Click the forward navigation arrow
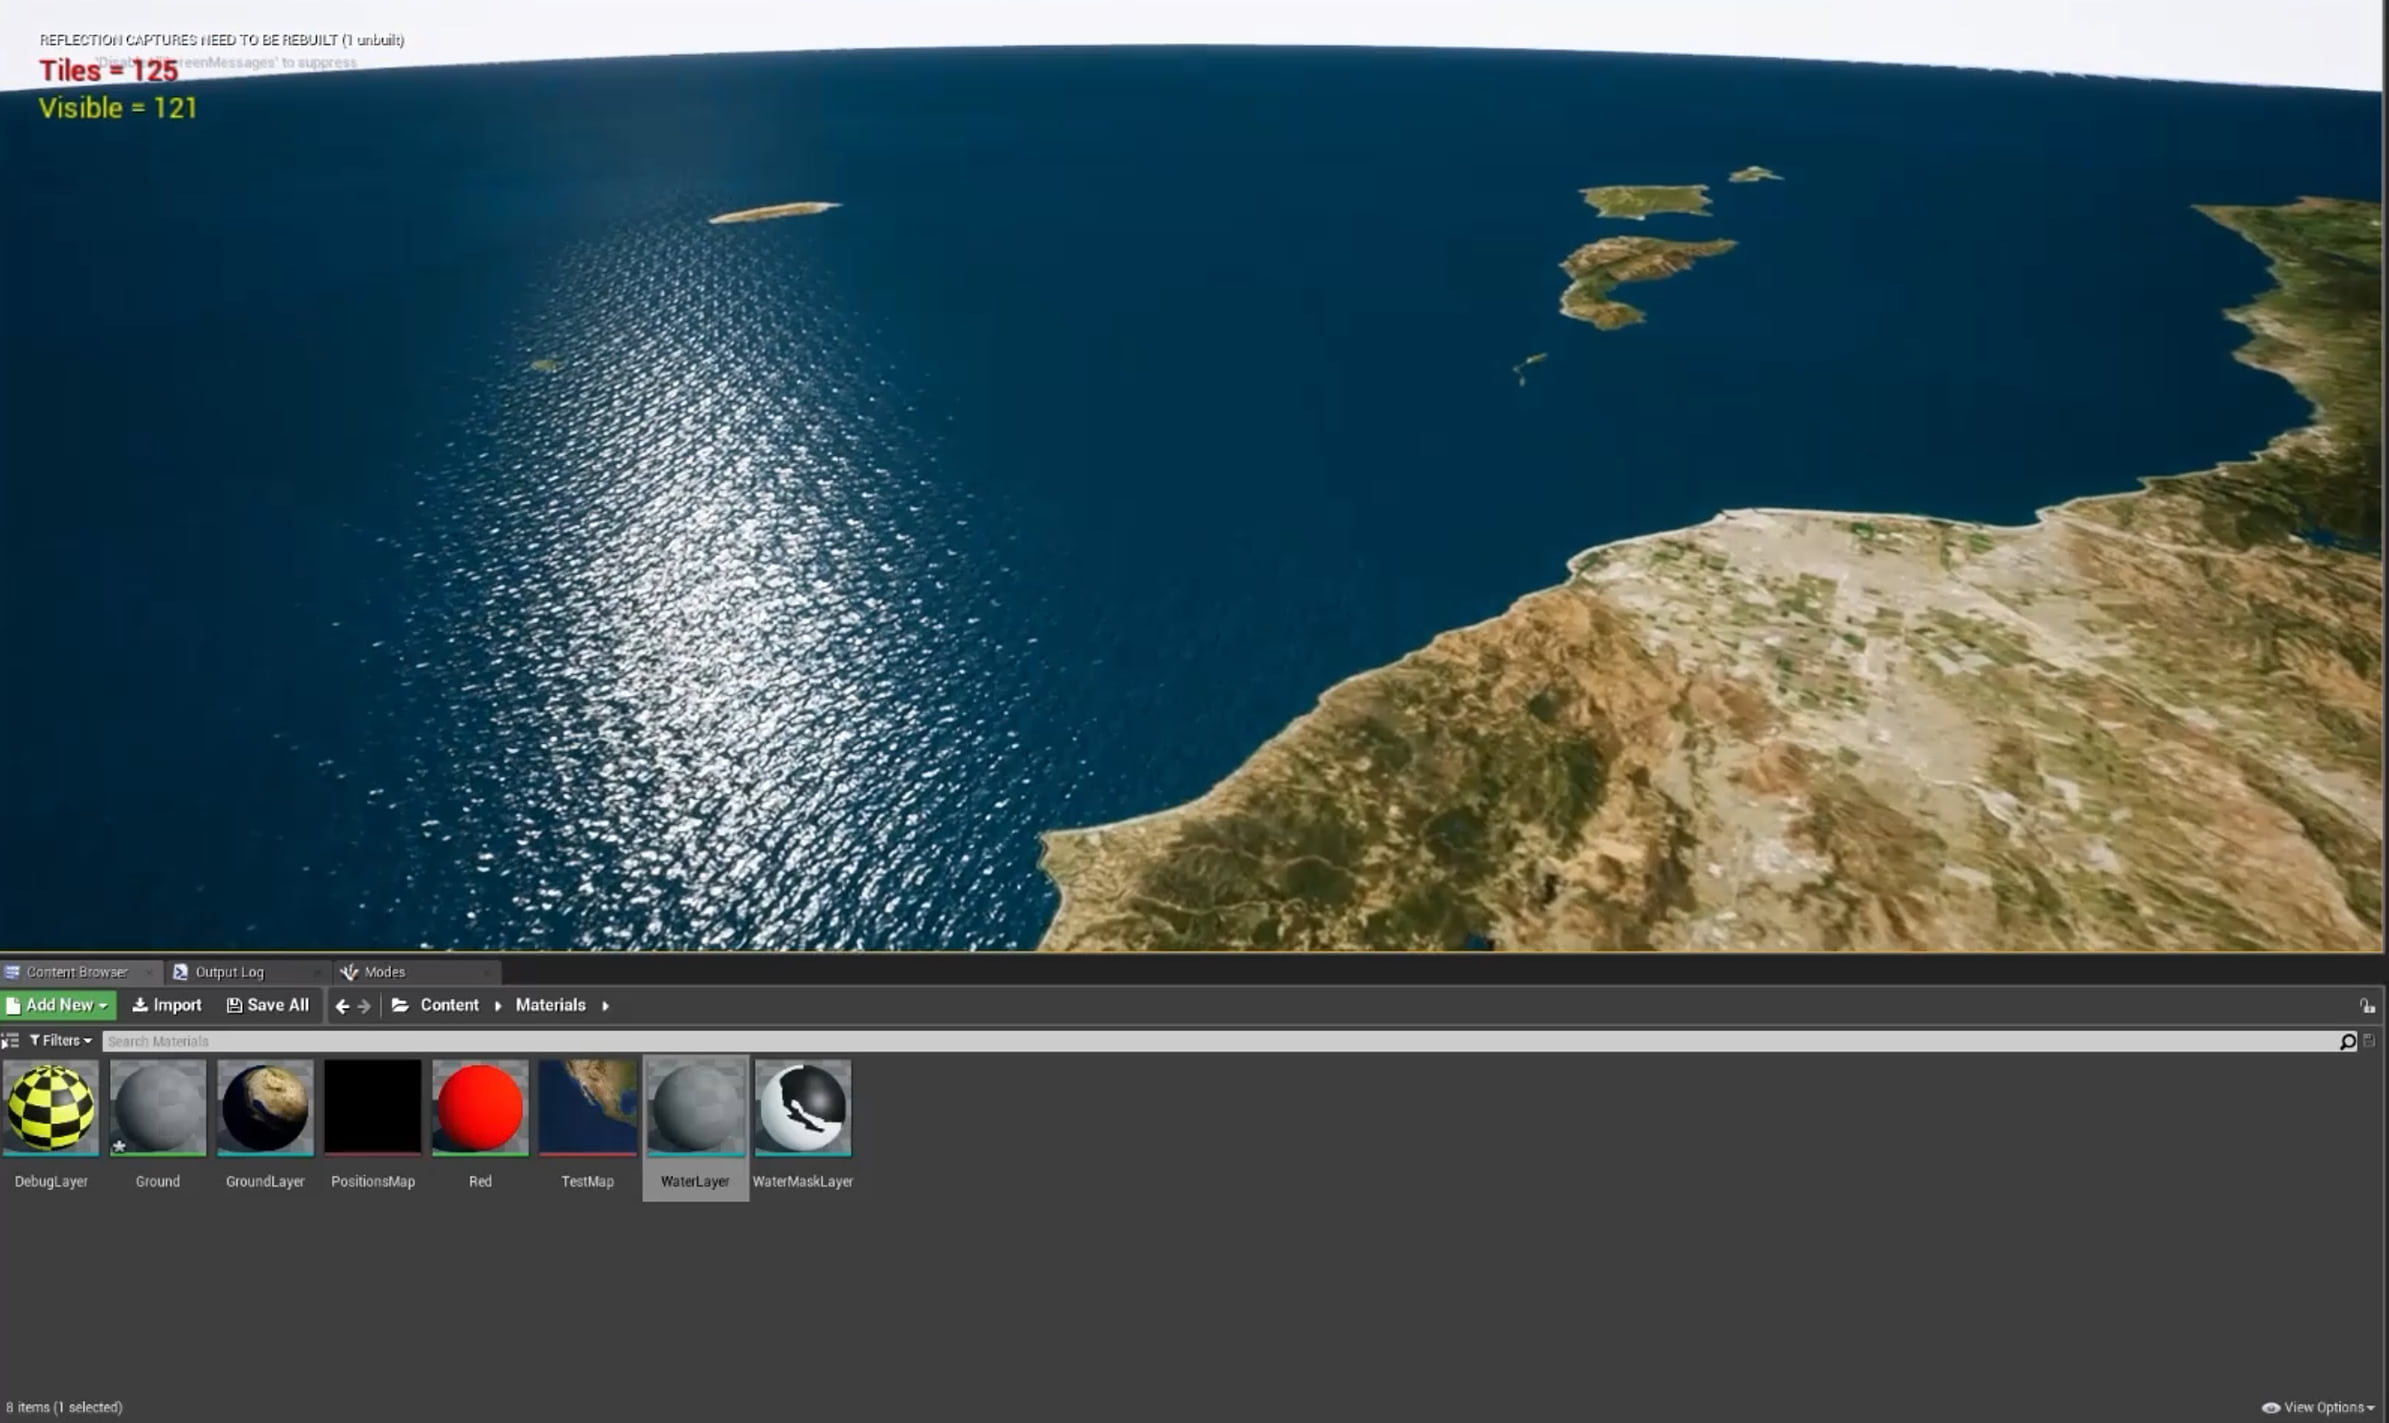 pos(362,1006)
